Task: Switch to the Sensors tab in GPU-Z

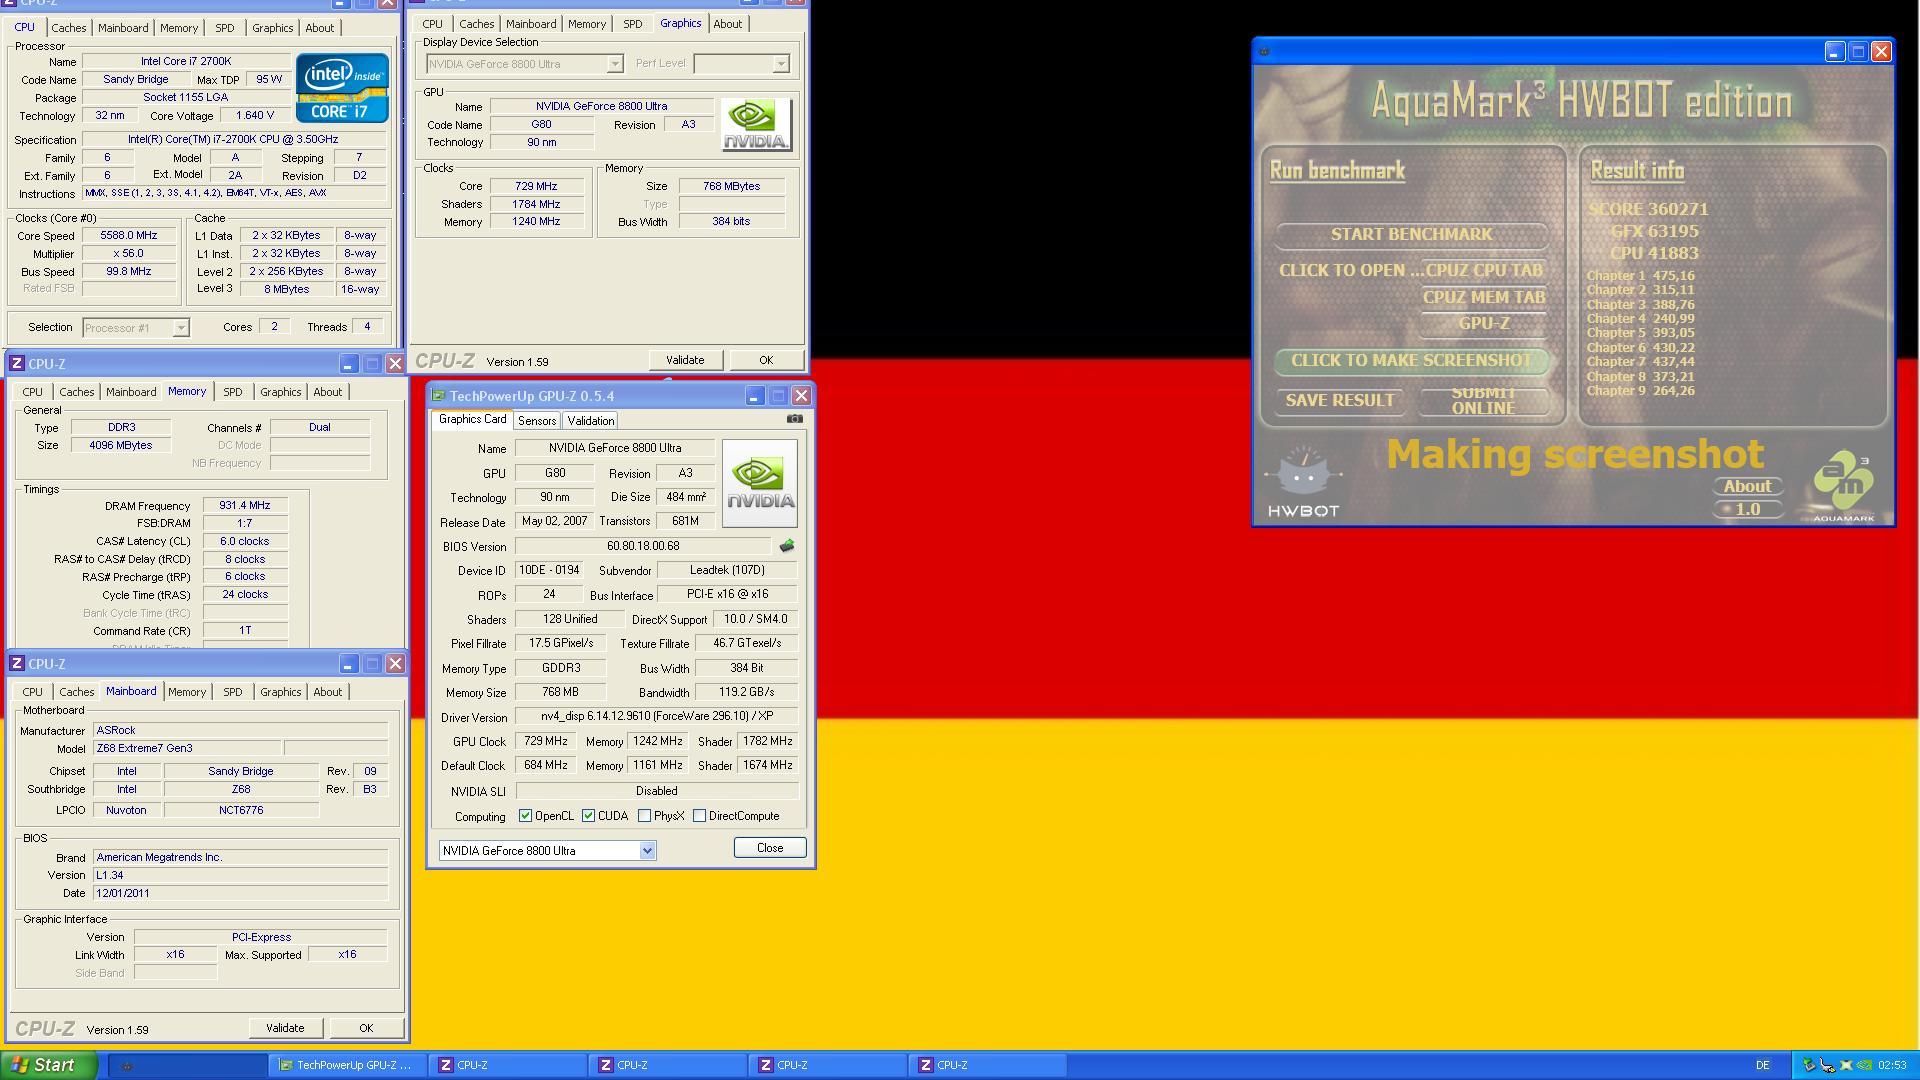Action: [537, 421]
